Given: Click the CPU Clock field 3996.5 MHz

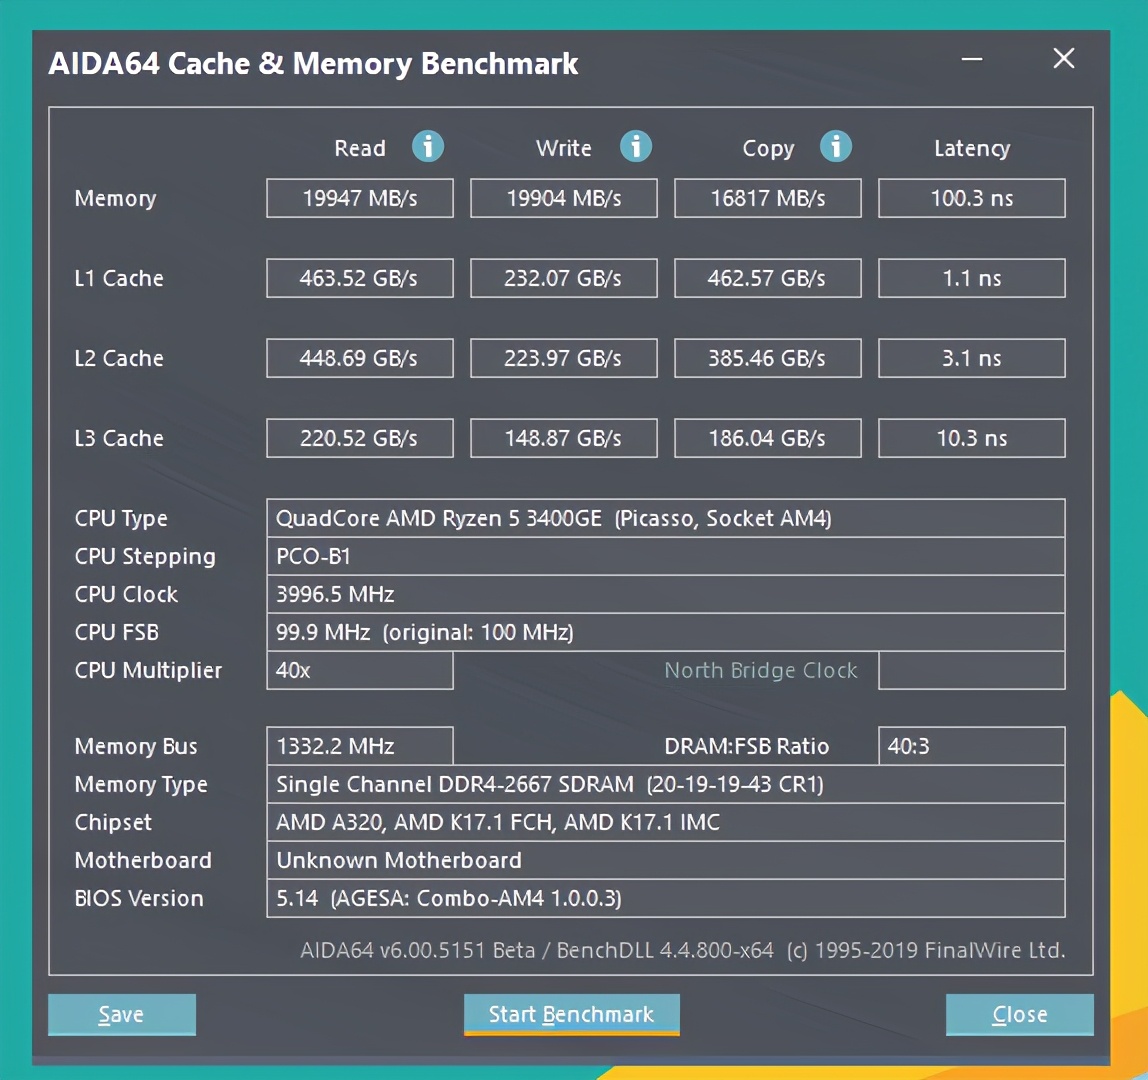Looking at the screenshot, I should coord(666,595).
